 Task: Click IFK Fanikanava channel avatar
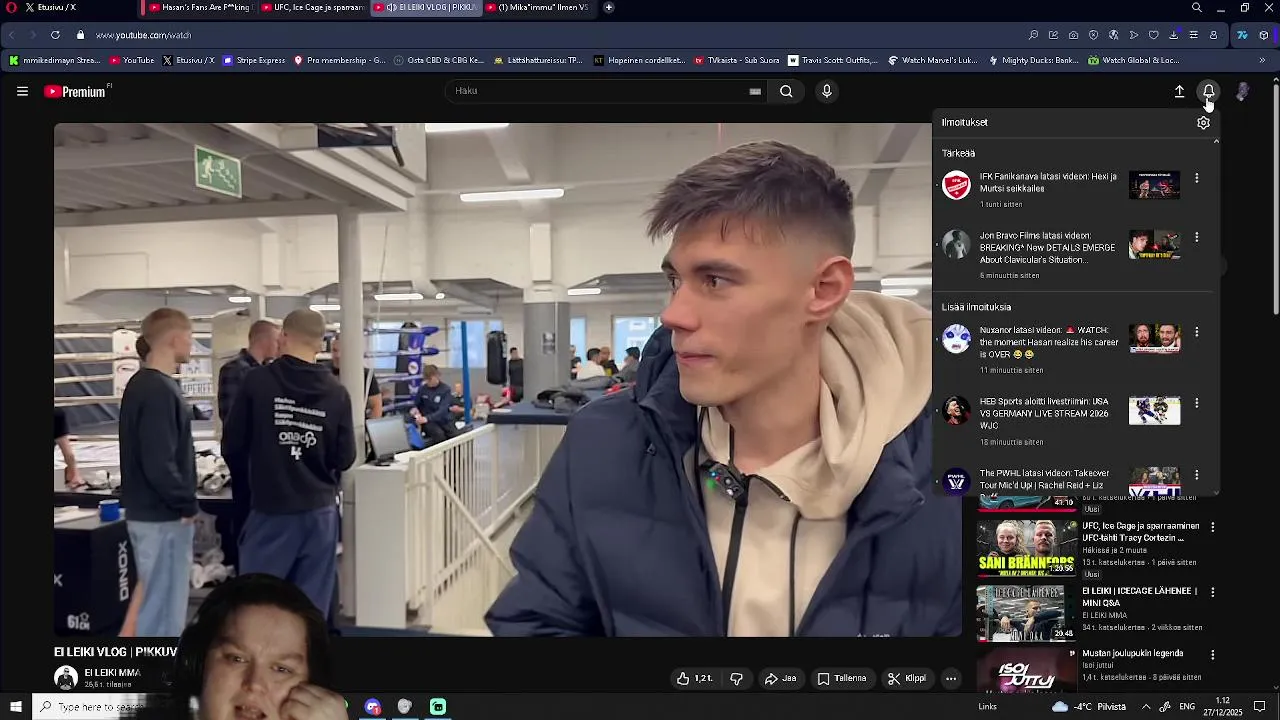point(956,186)
